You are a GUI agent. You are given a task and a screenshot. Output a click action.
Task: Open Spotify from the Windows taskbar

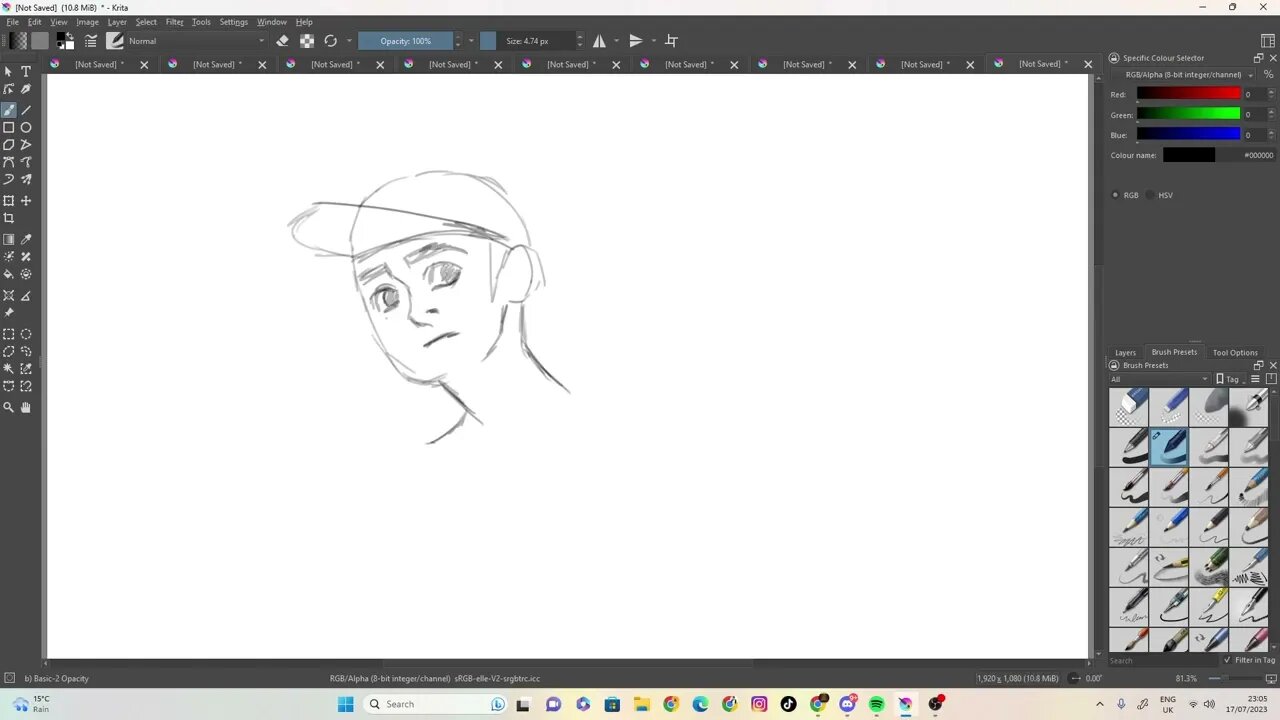pyautogui.click(x=876, y=704)
